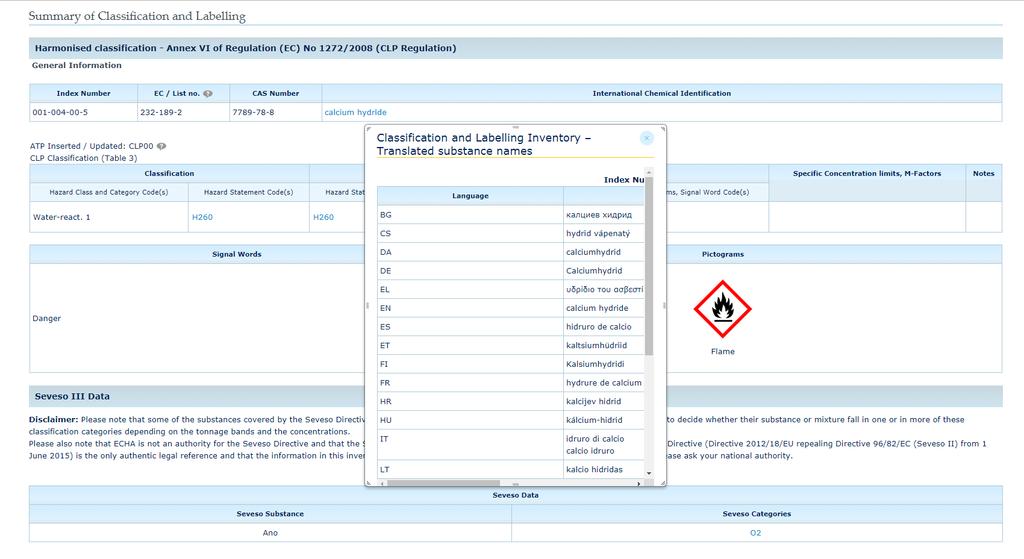Click 'idruro di calcio' Italian name
The image size is (1024, 559).
(x=595, y=439)
